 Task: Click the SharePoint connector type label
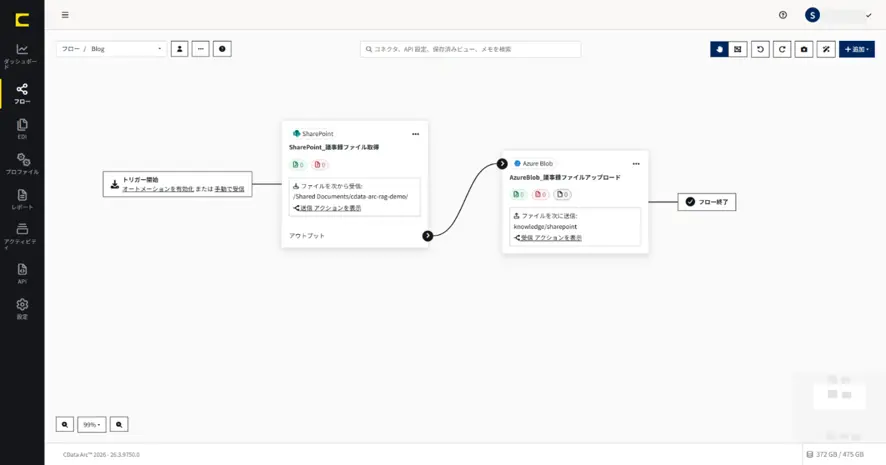click(x=313, y=134)
